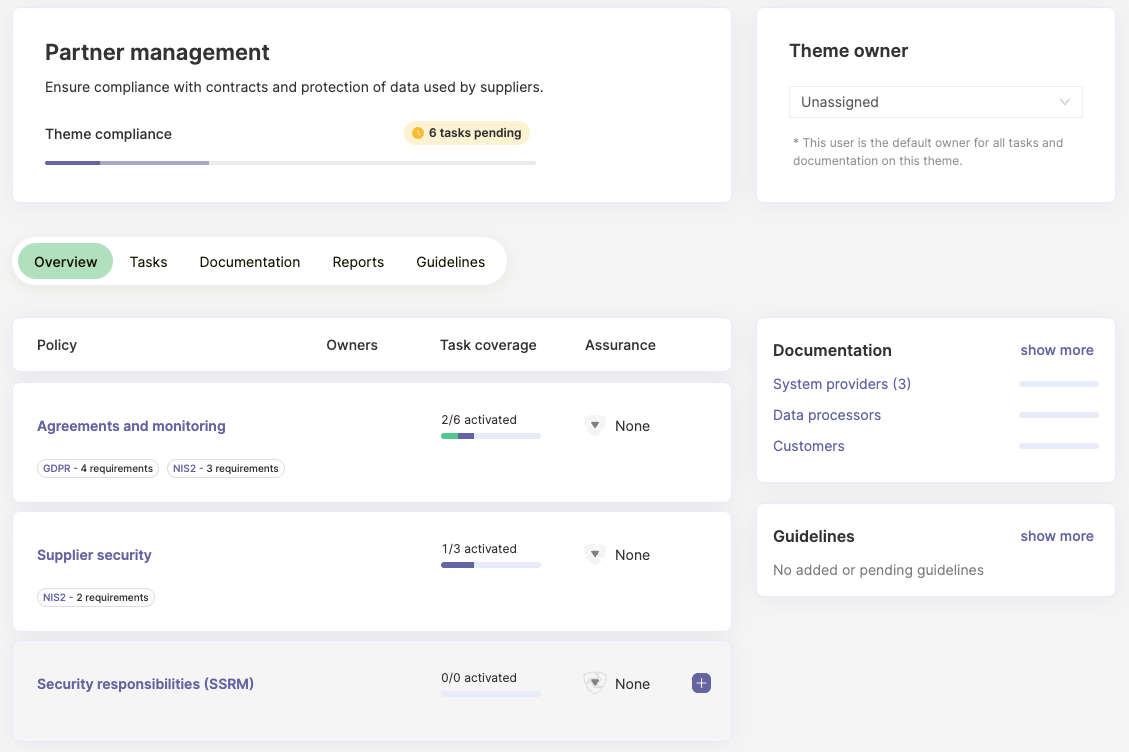This screenshot has width=1129, height=752.
Task: Click the plus icon on Security responsibilities row
Action: point(701,683)
